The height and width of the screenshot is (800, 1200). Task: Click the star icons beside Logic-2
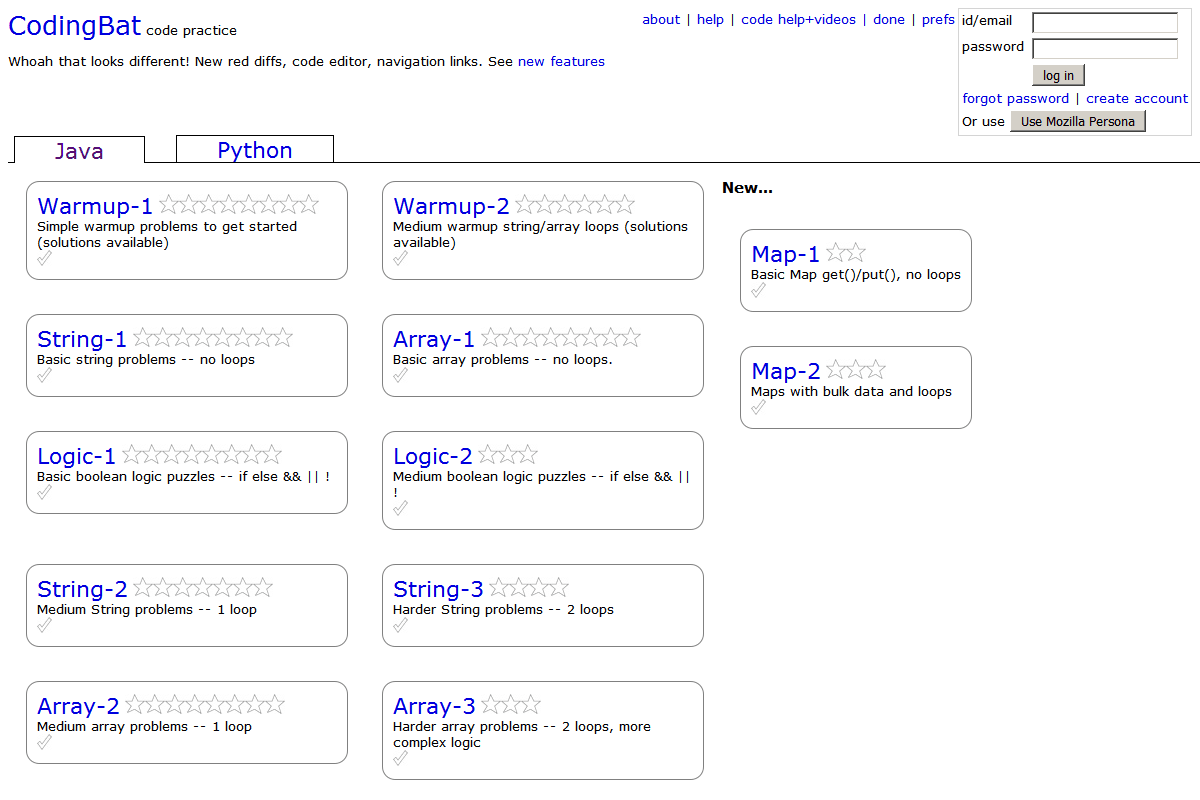508,455
